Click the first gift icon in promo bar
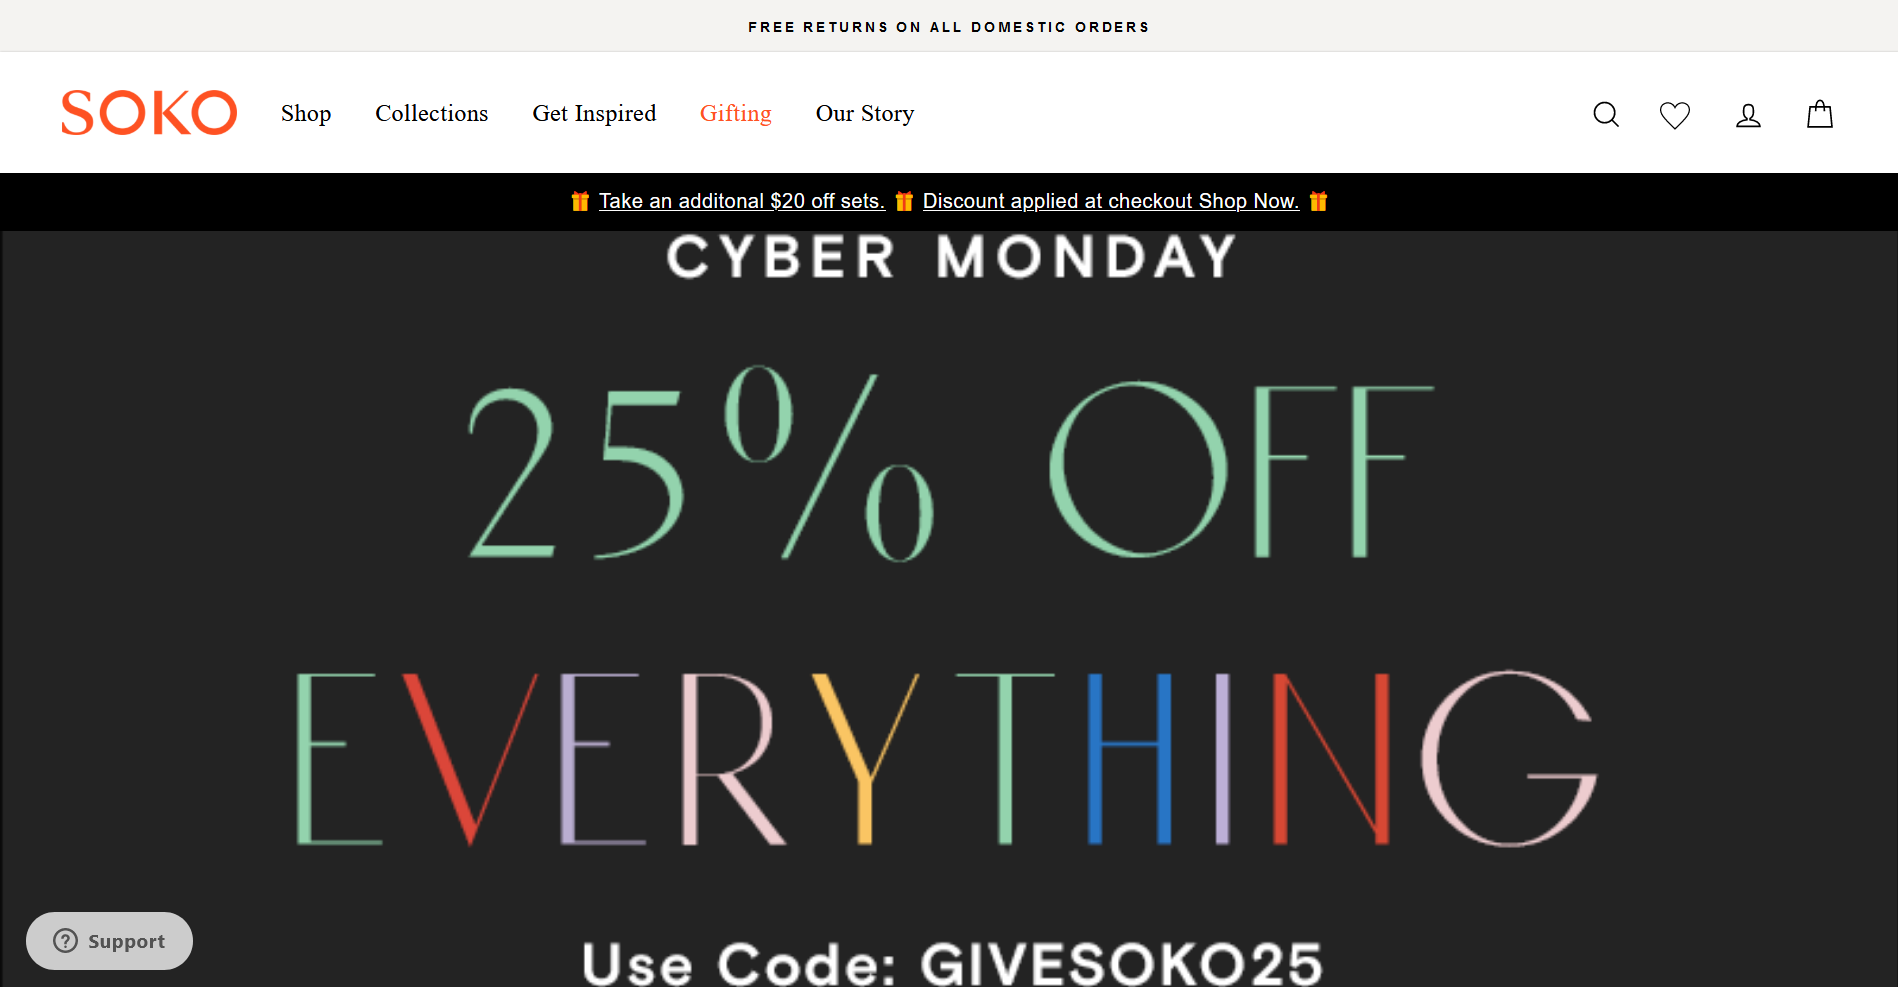The height and width of the screenshot is (987, 1898). click(x=580, y=201)
